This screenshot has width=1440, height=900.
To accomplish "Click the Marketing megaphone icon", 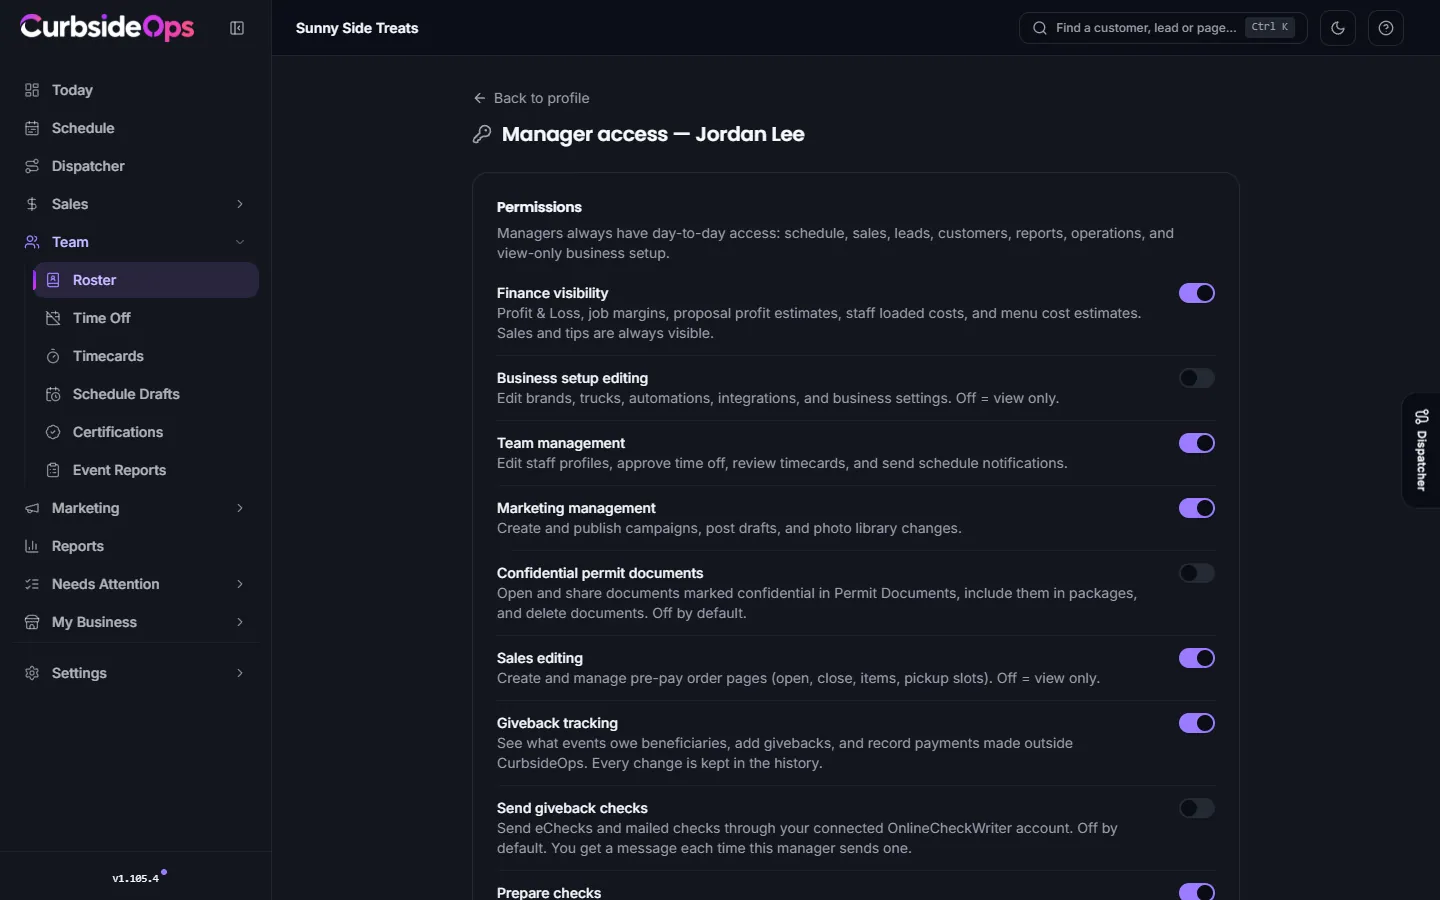I will 32,508.
